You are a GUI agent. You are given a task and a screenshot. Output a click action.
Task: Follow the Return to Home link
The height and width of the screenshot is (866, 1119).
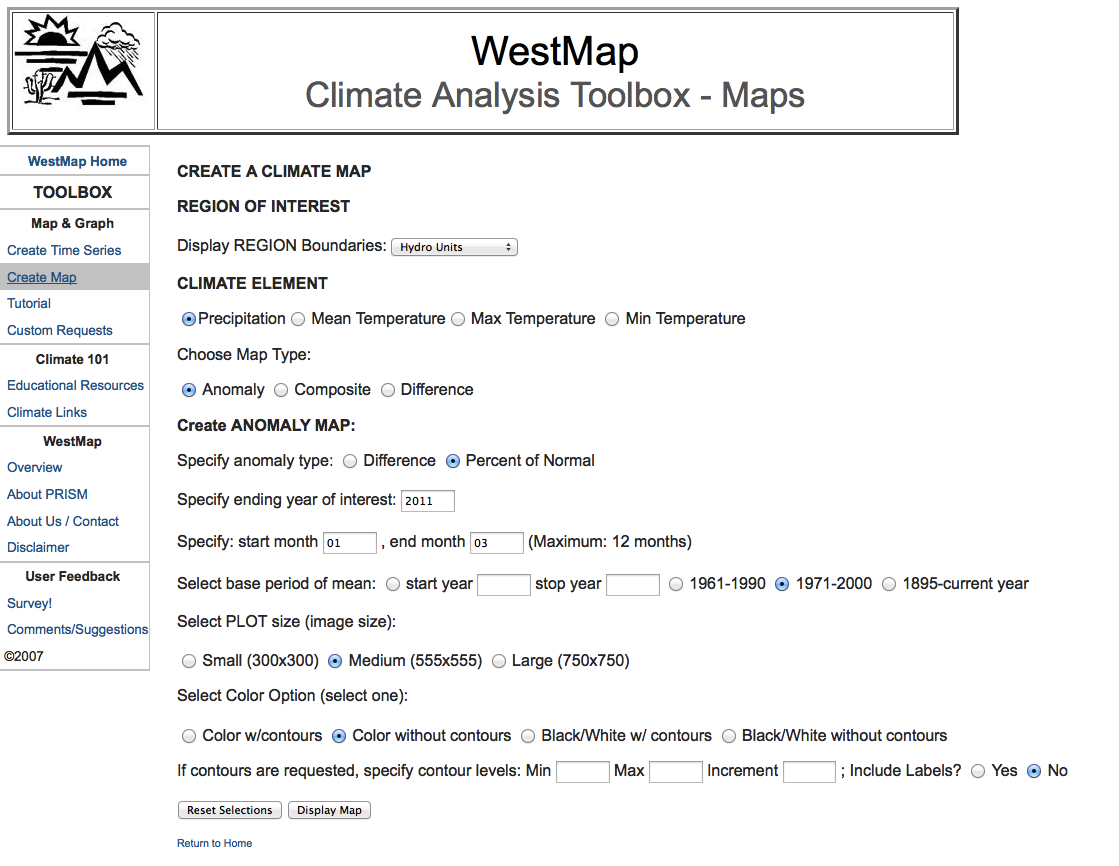214,843
